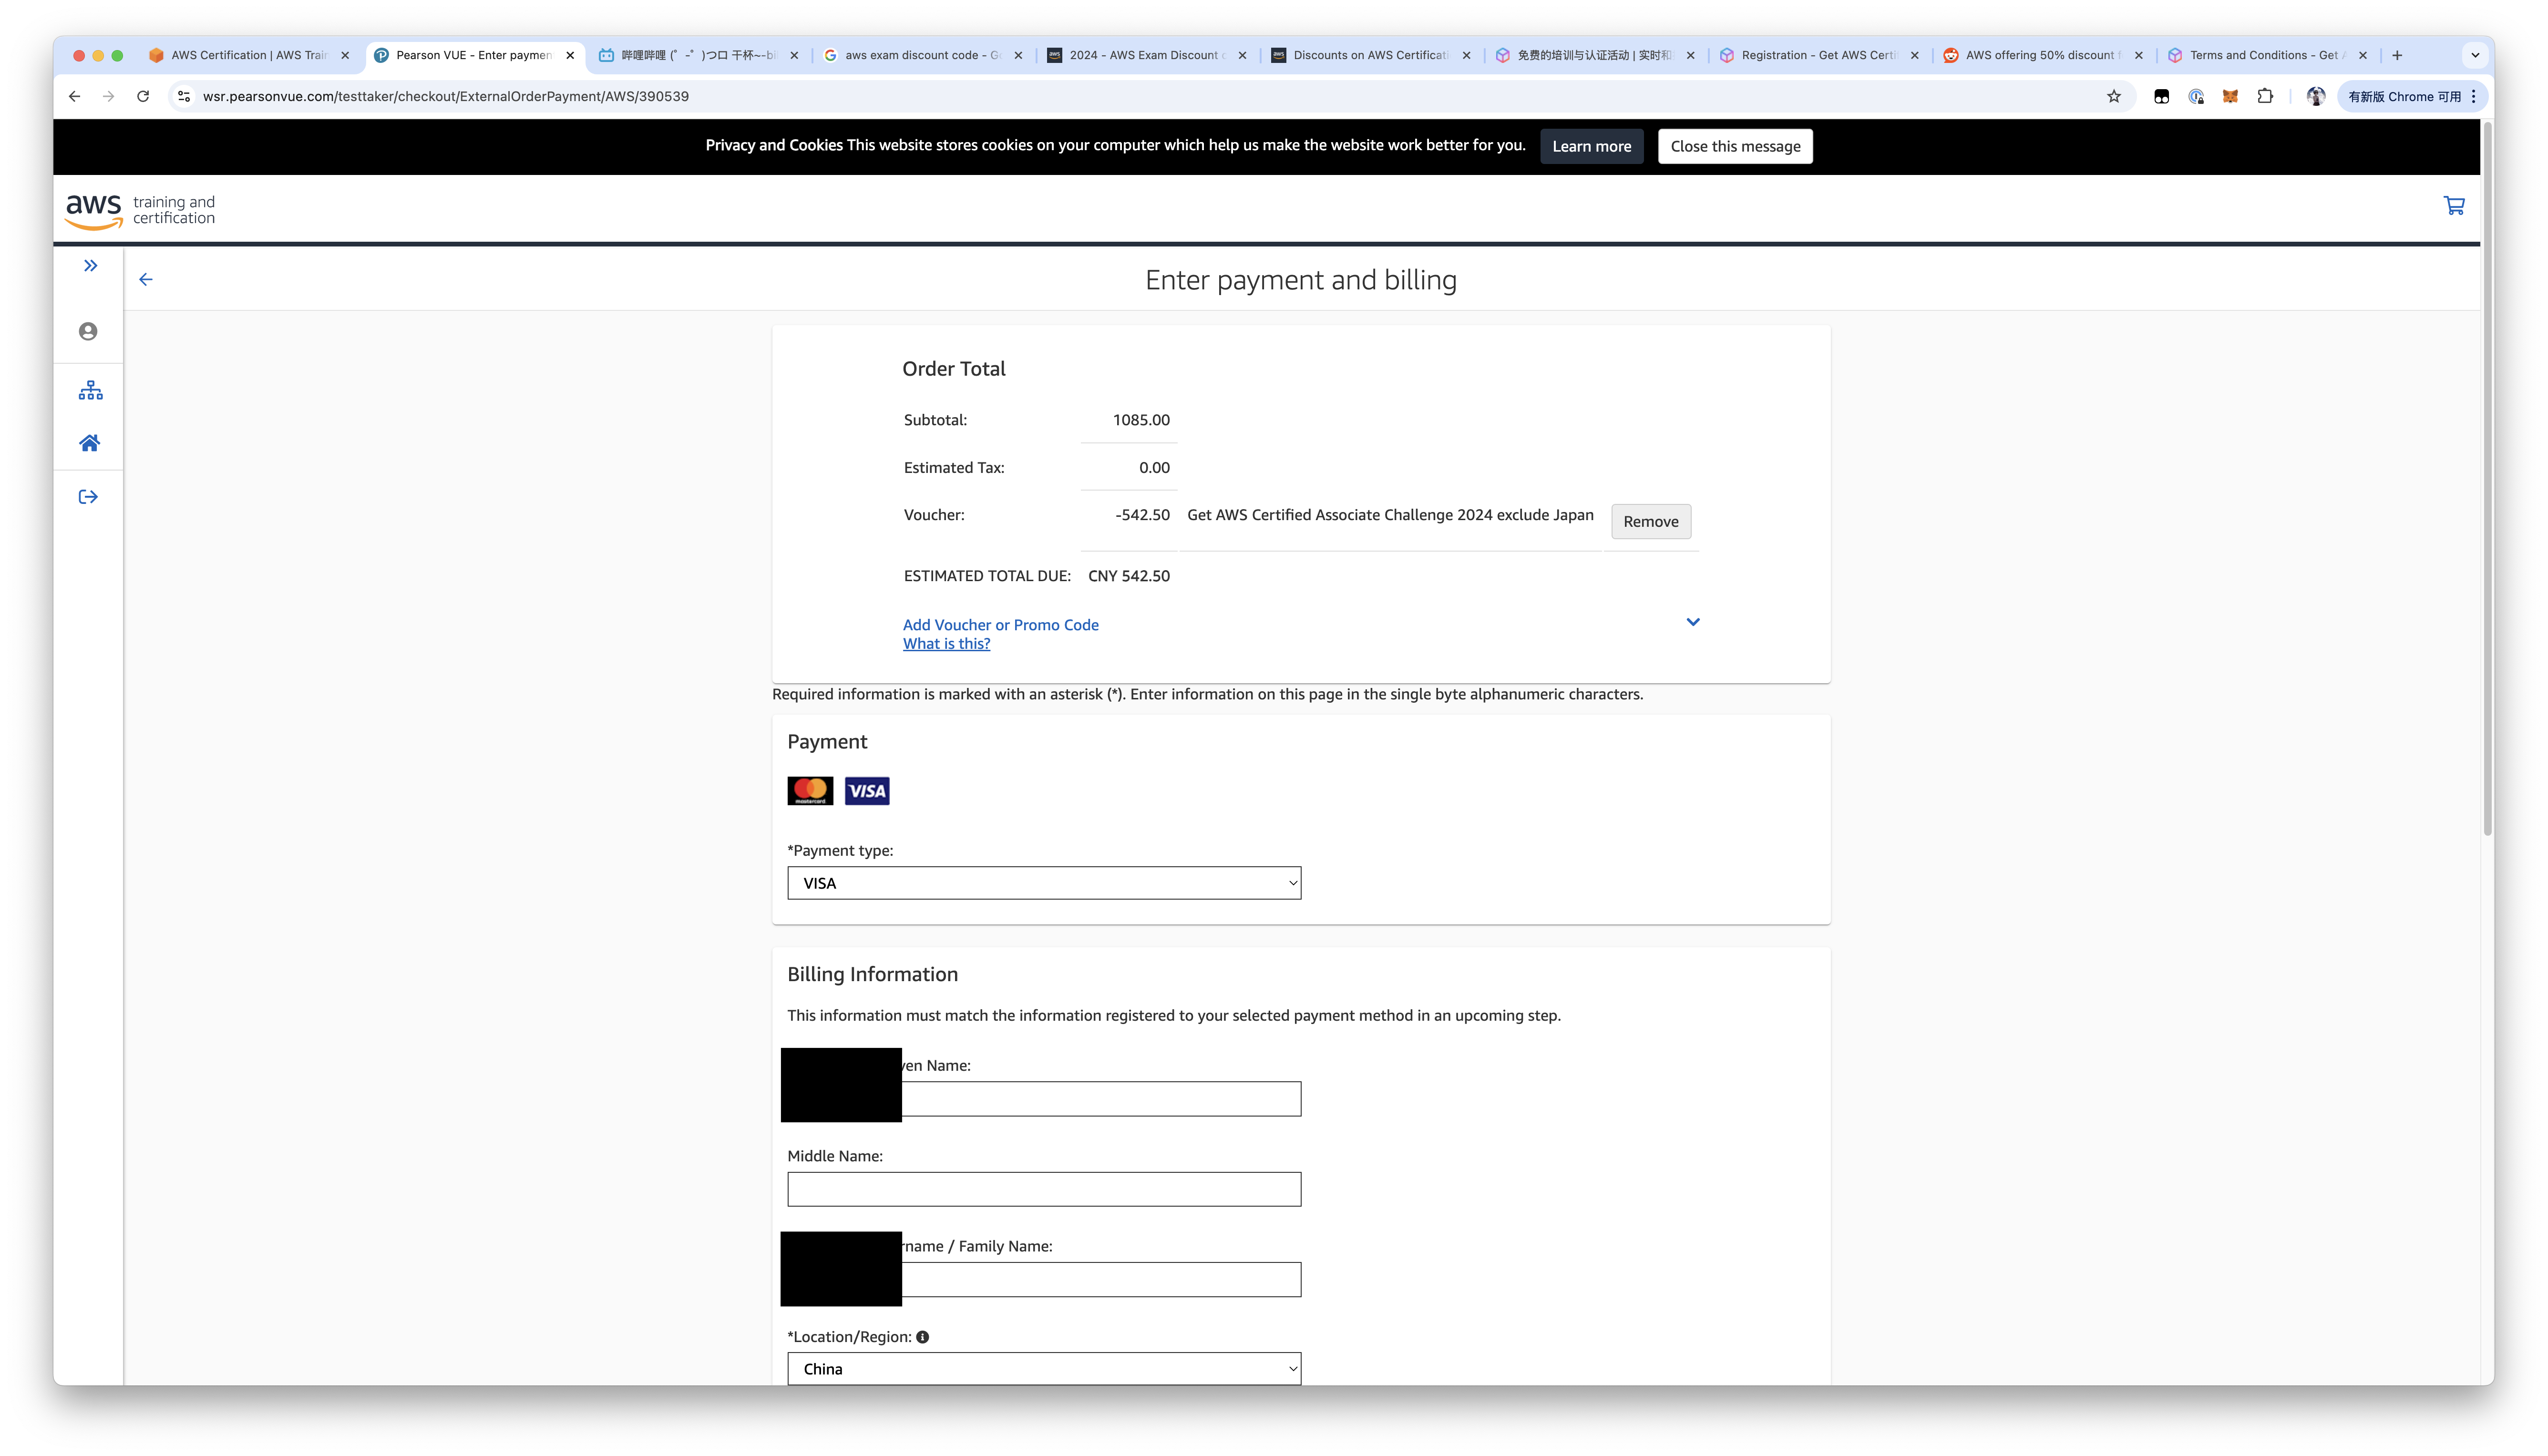Remove the applied voucher
The image size is (2548, 1456).
pyautogui.click(x=1650, y=521)
